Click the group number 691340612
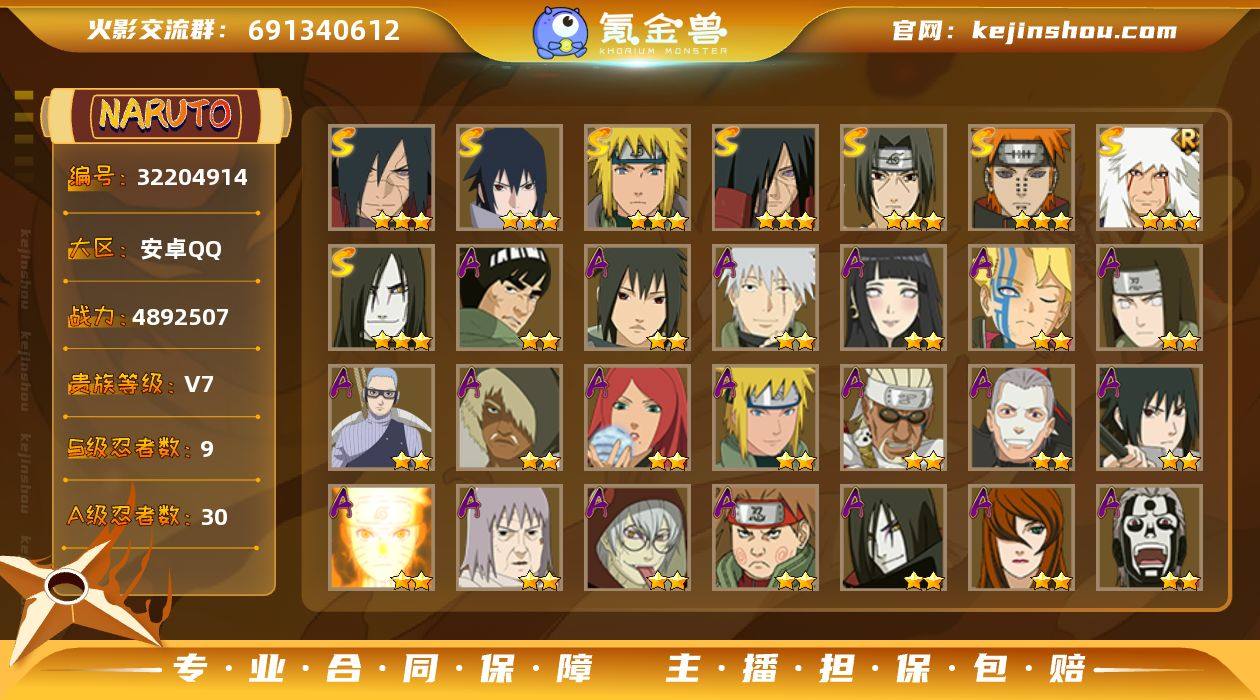1260x700 pixels. pyautogui.click(x=324, y=30)
